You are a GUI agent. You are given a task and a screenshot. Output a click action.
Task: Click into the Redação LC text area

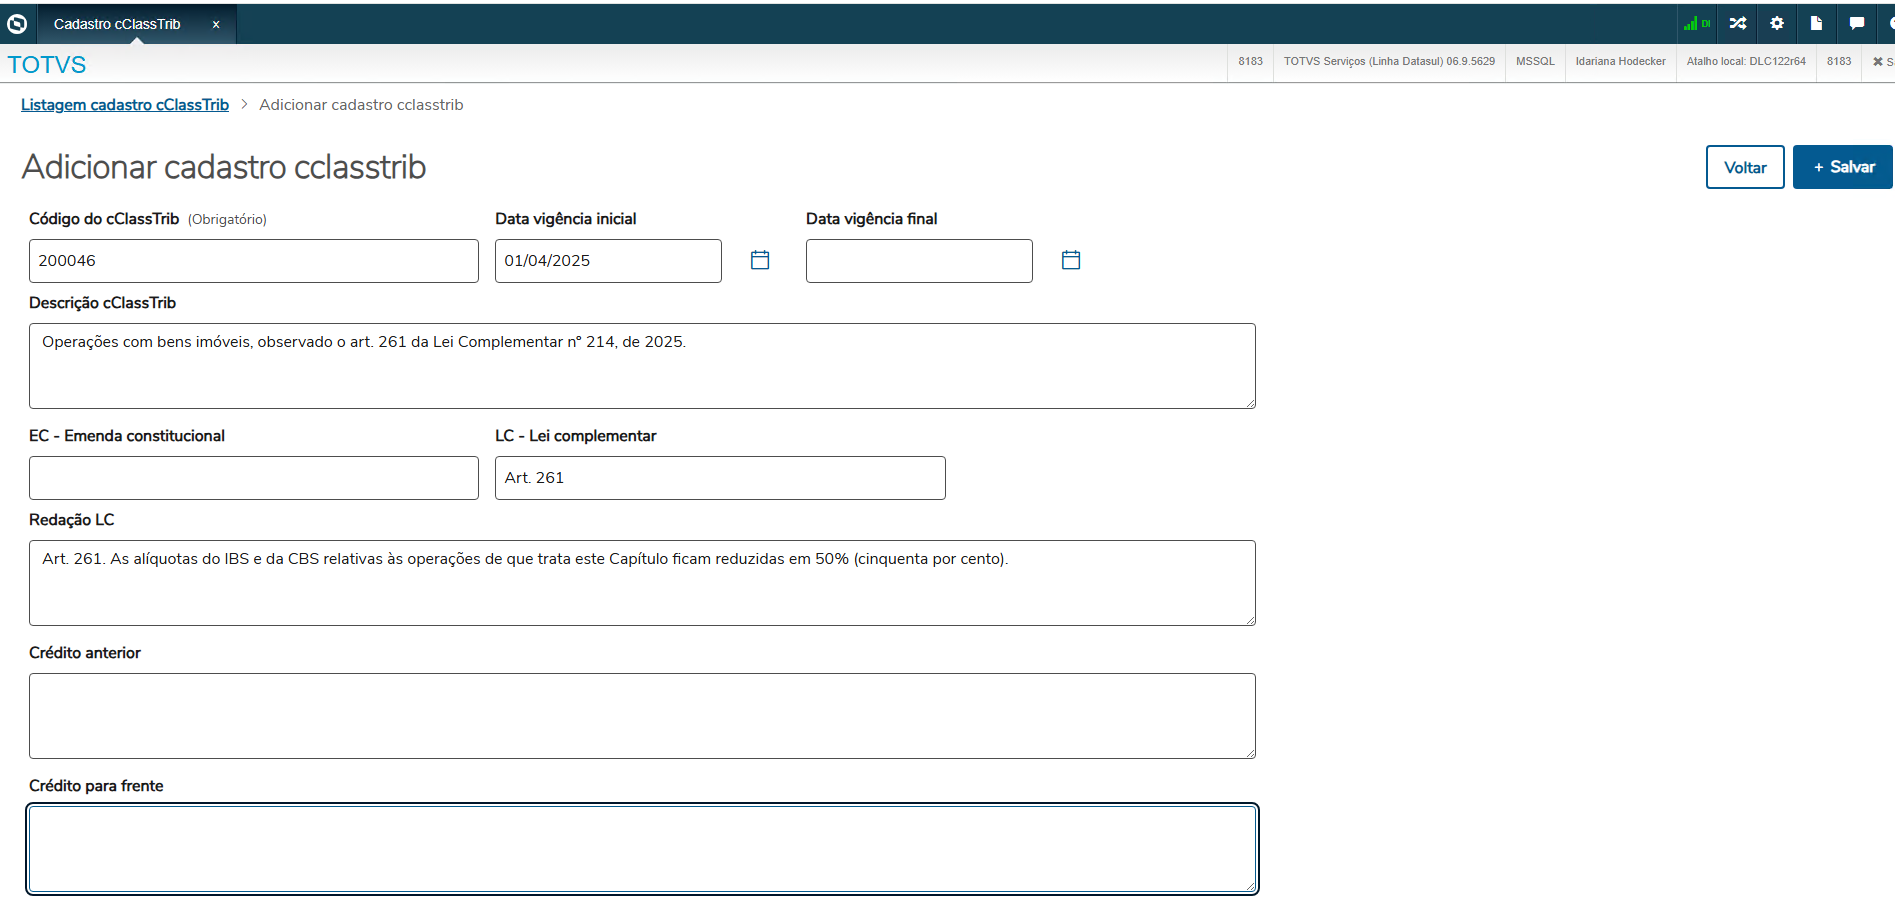[x=642, y=583]
